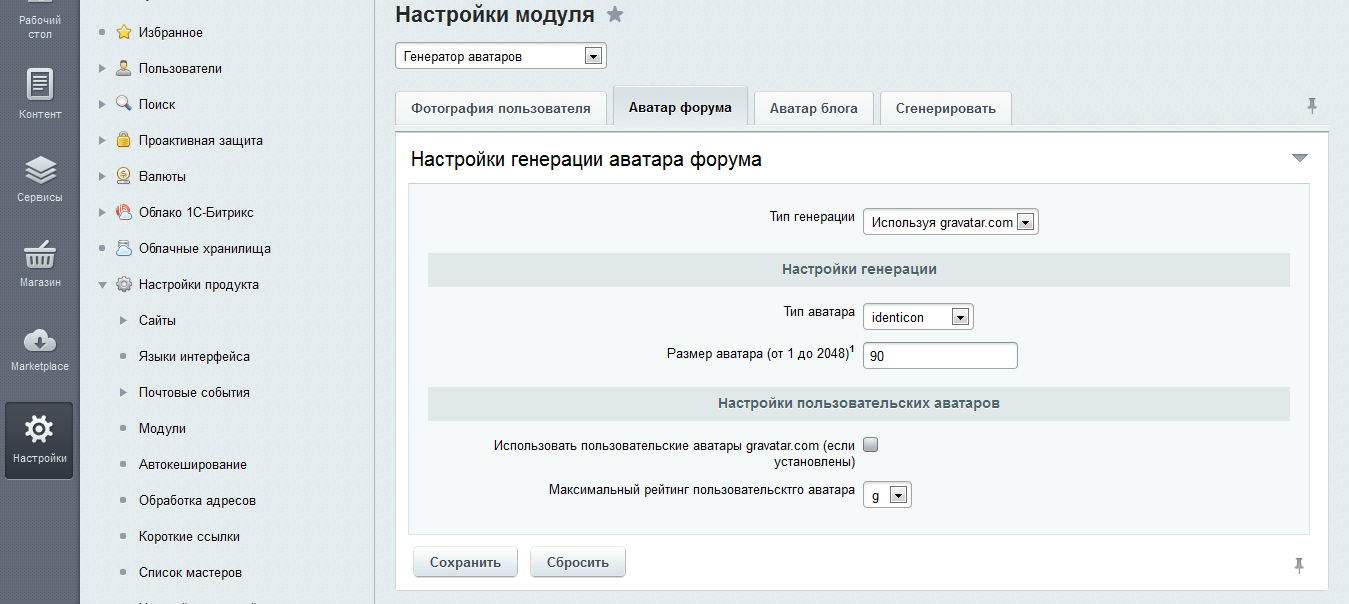This screenshot has width=1349, height=604.
Task: Enable using custom gravatar.com avatars checkbox
Action: click(870, 445)
